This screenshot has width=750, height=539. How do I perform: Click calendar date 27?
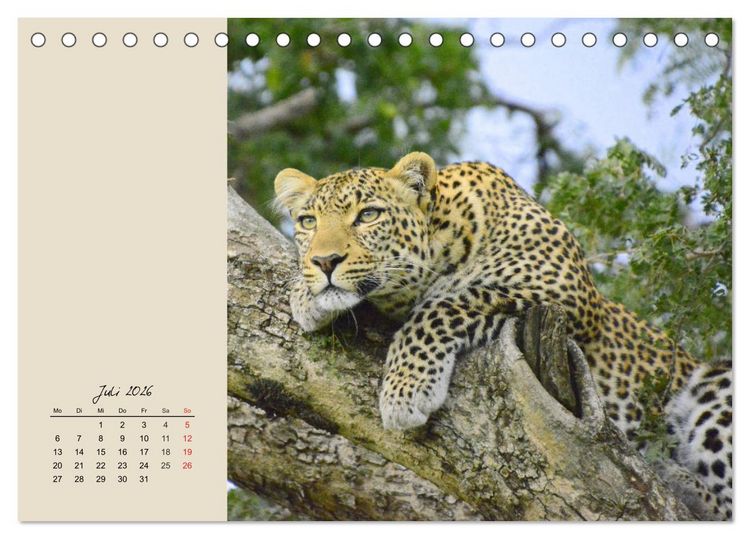[x=57, y=479]
